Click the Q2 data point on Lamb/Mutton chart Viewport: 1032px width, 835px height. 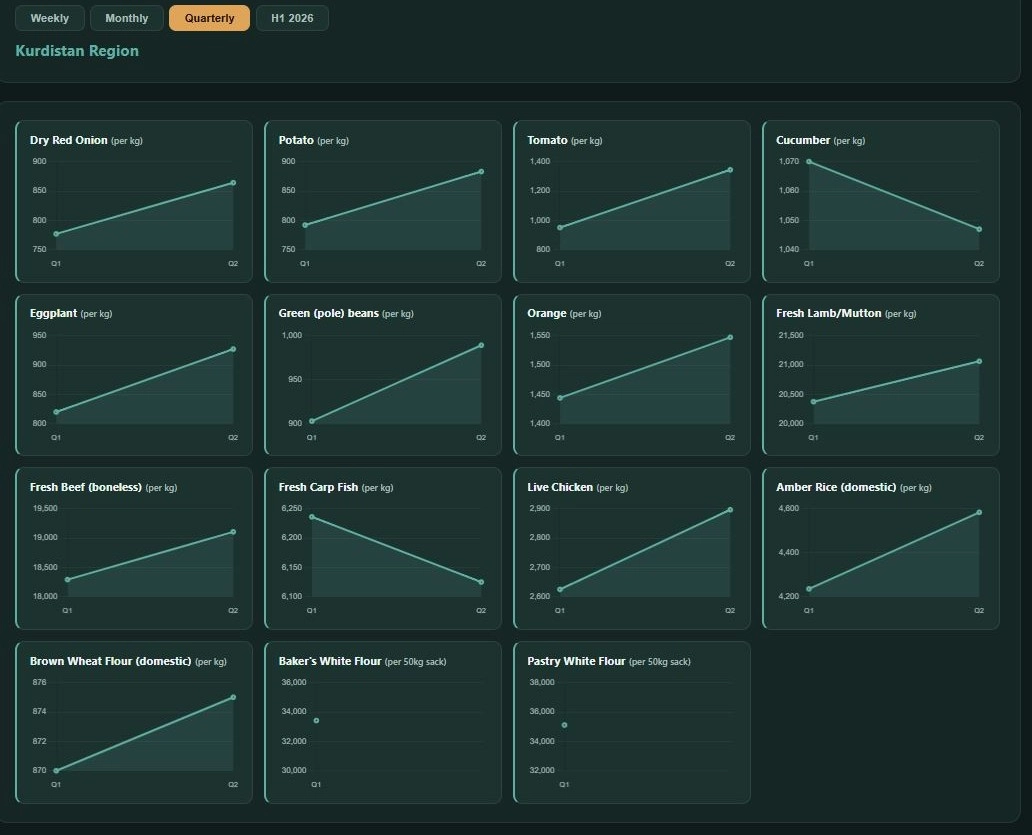coord(979,361)
